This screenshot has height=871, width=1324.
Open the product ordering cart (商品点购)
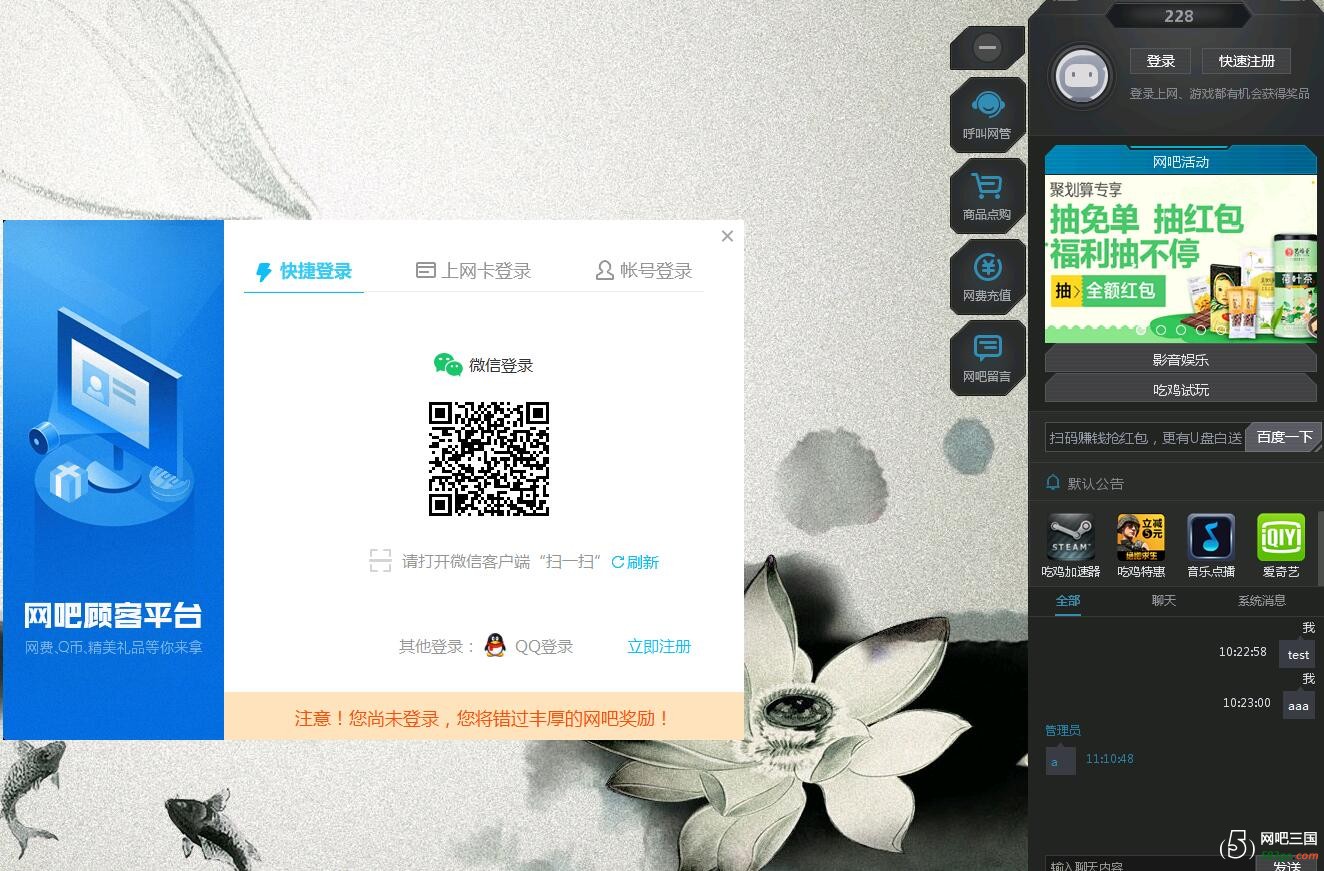(987, 196)
